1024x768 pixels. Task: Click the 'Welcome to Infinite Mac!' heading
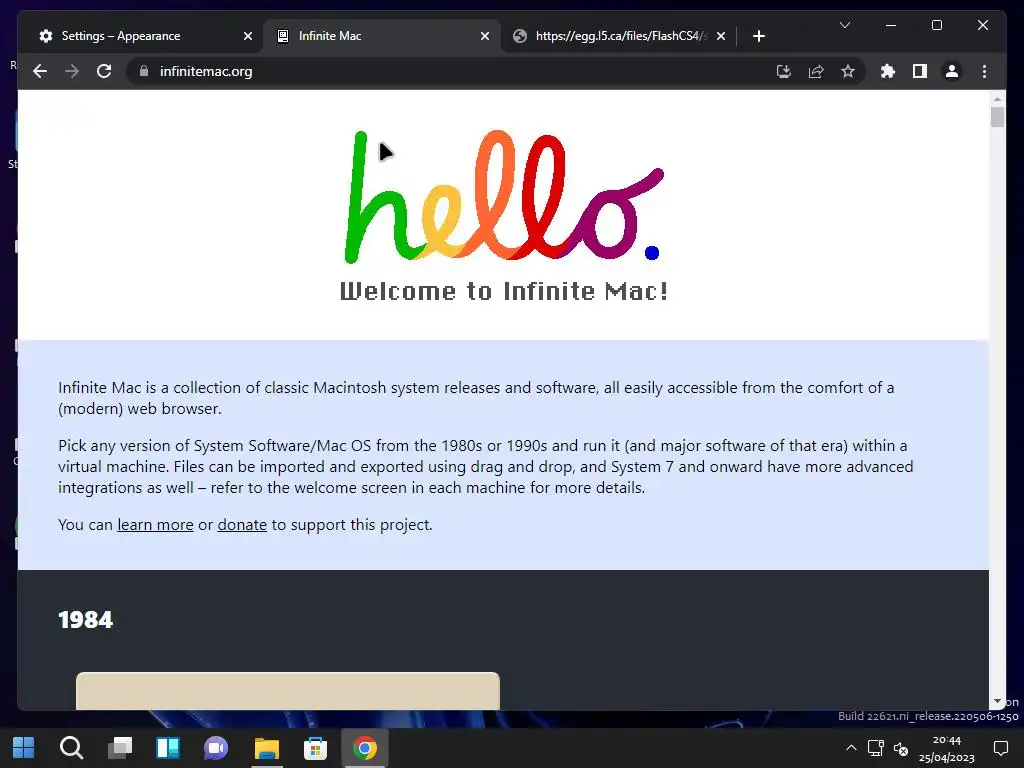(x=504, y=291)
